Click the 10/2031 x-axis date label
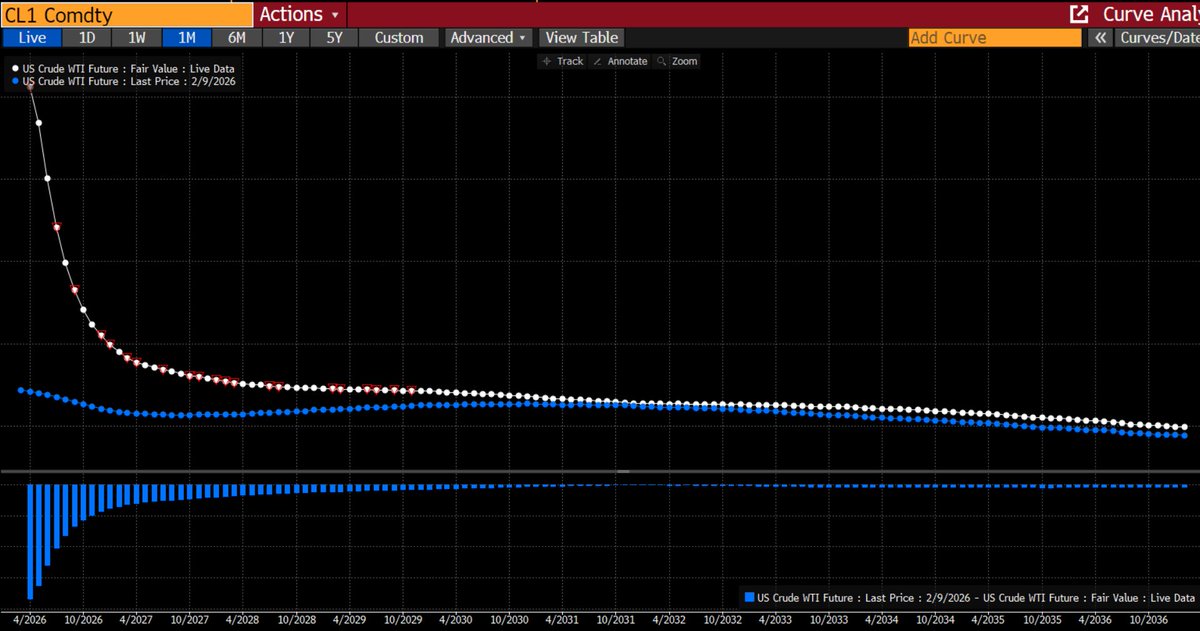This screenshot has height=631, width=1200. [616, 620]
